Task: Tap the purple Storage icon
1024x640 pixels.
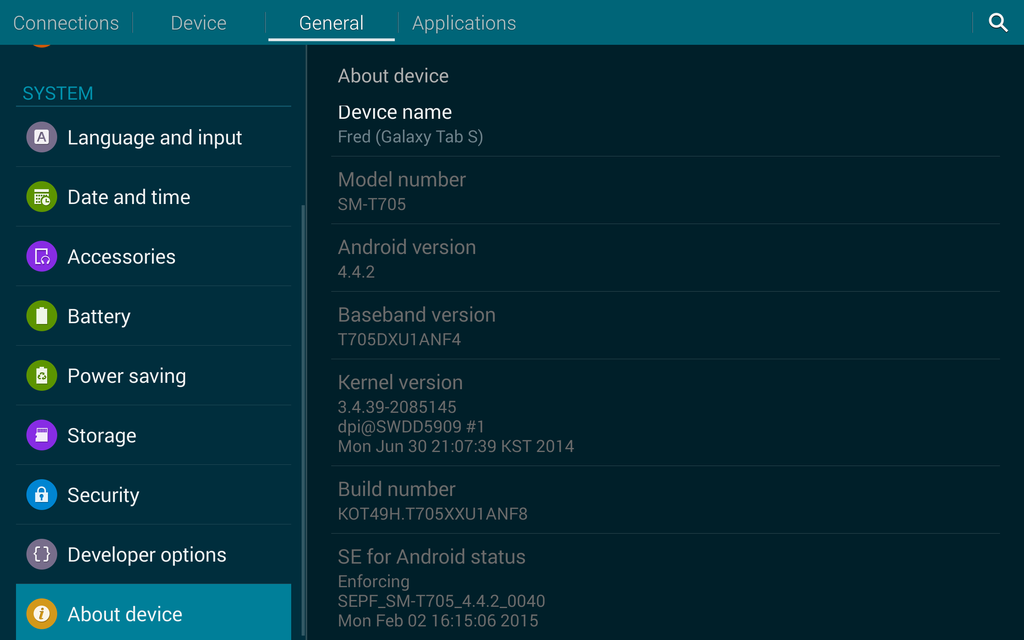Action: coord(41,435)
